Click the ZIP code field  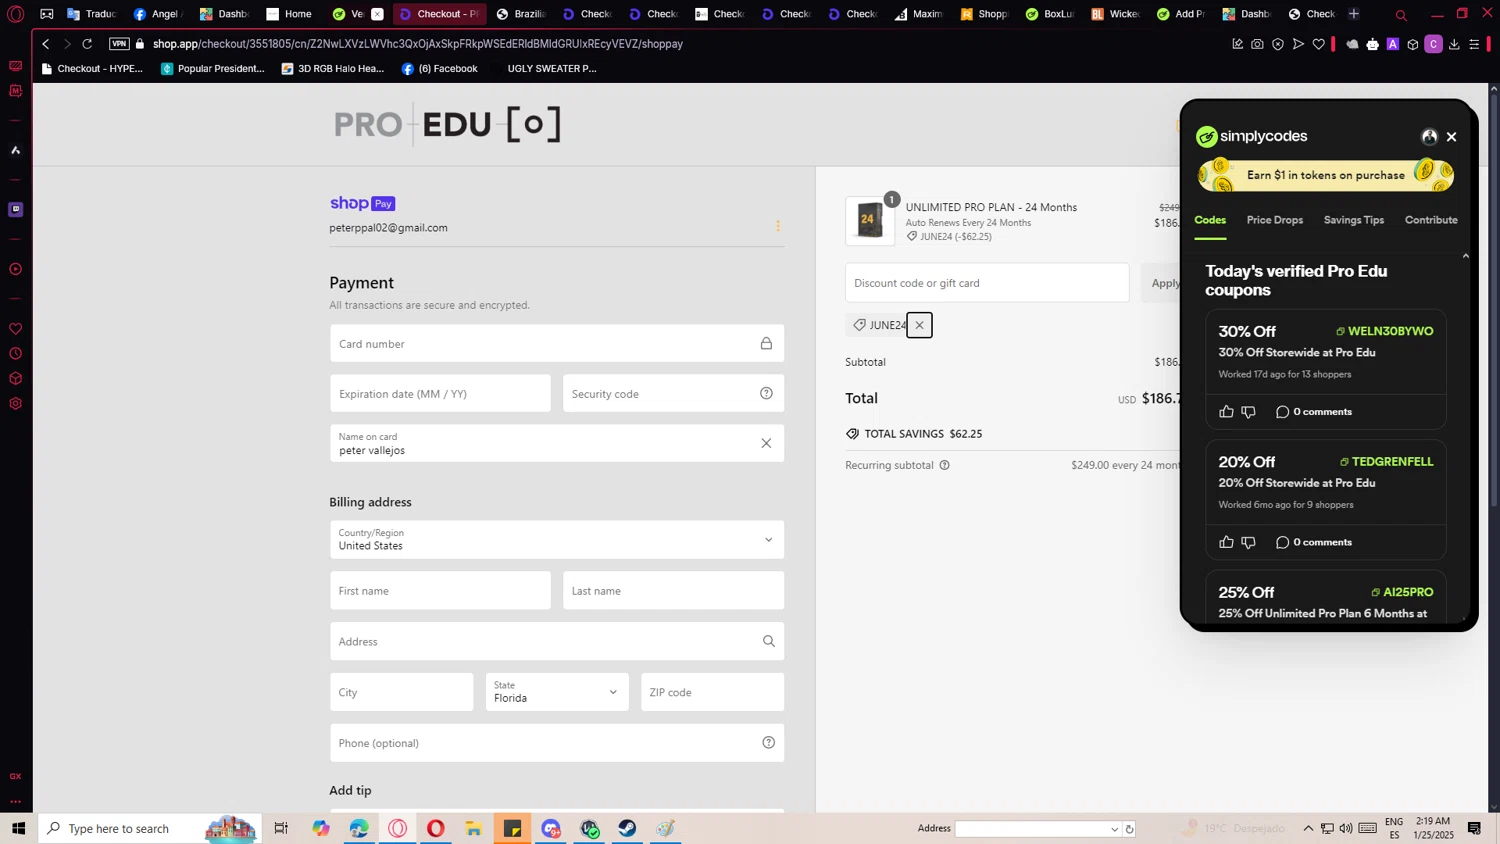point(712,692)
